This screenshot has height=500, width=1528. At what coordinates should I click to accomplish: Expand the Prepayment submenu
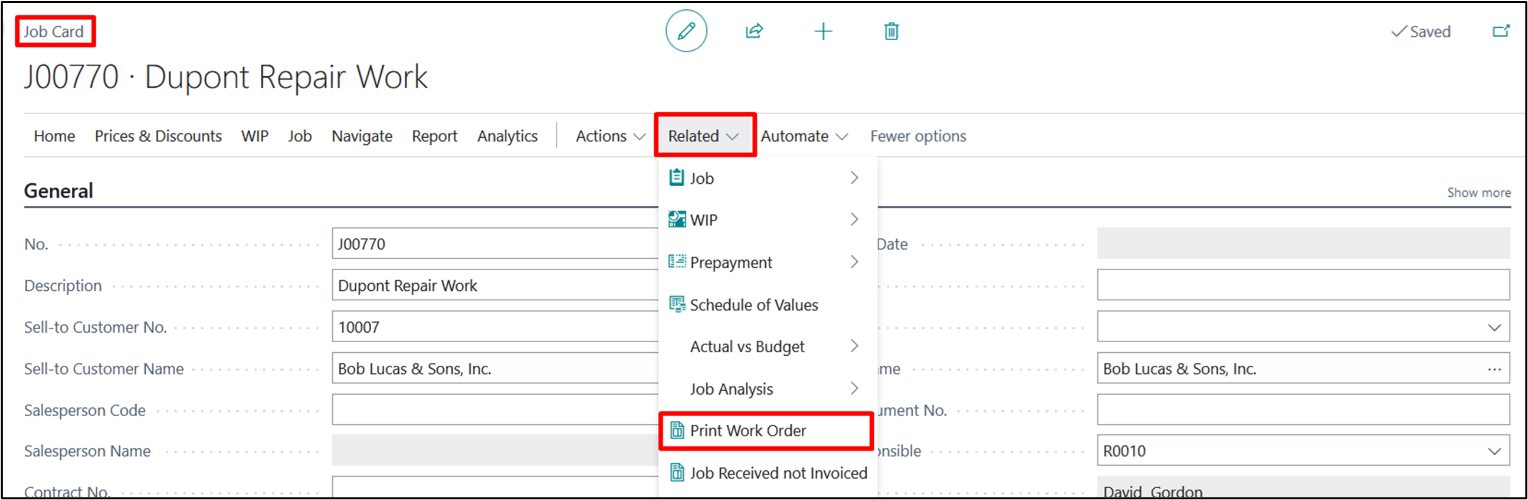point(854,262)
